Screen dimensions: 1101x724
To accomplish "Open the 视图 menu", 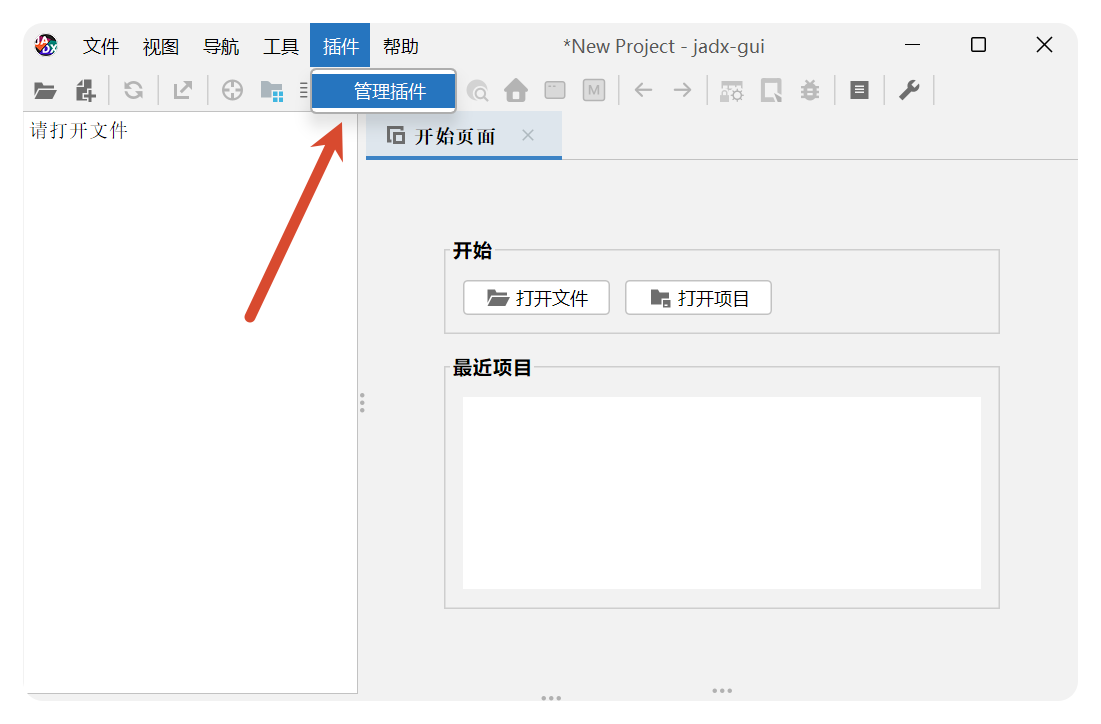I will (161, 47).
